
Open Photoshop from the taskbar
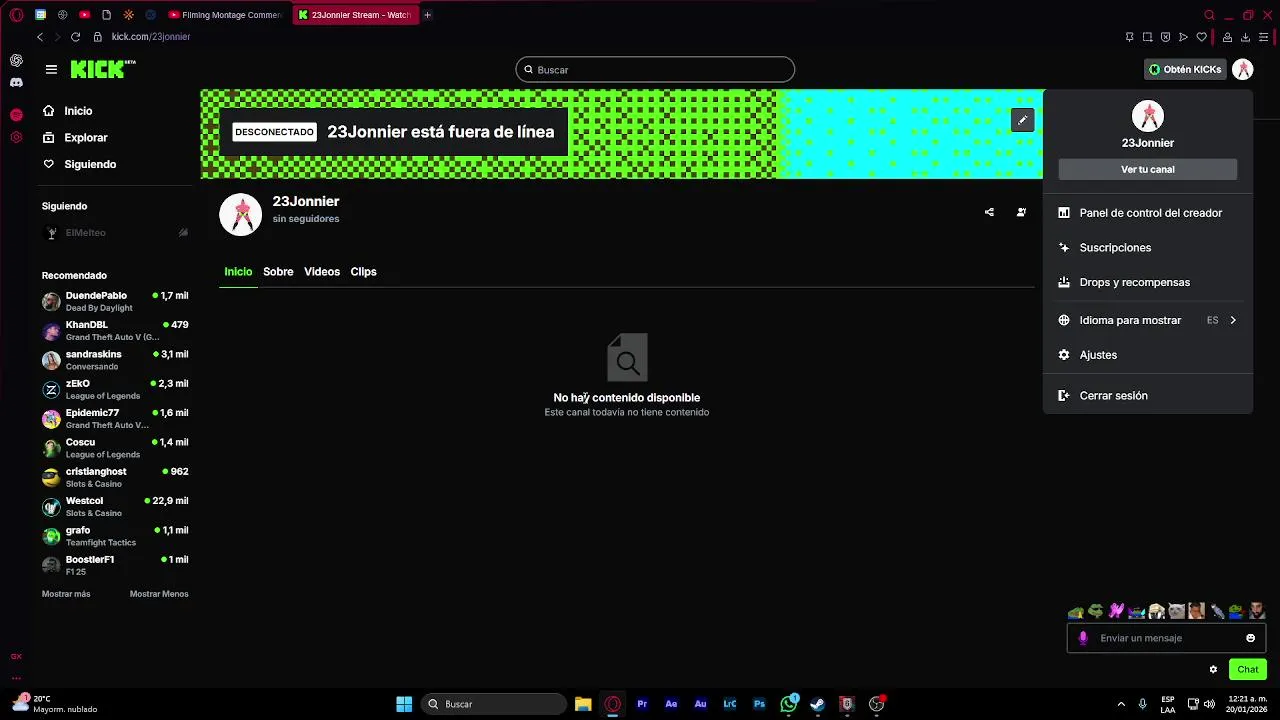tap(759, 704)
